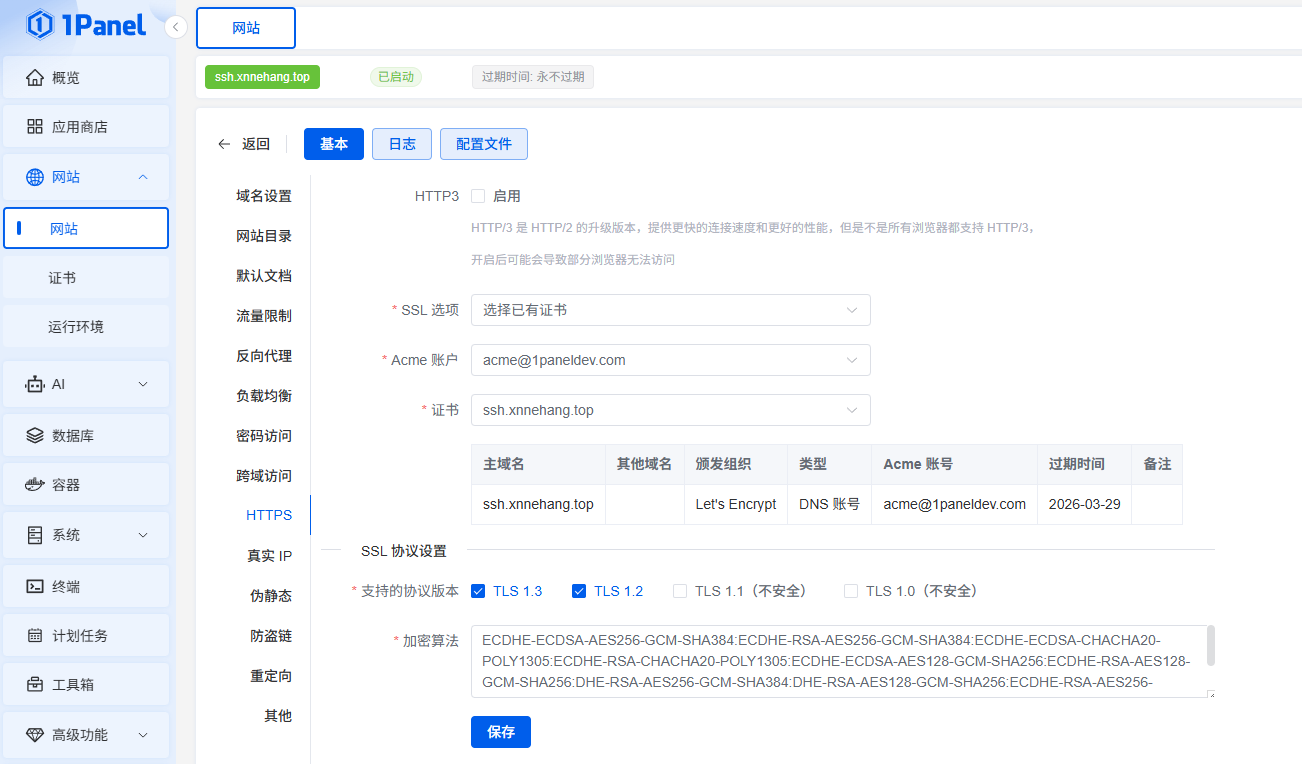Click 返回 to go back
Image resolution: width=1302 pixels, height=764 pixels.
click(243, 143)
